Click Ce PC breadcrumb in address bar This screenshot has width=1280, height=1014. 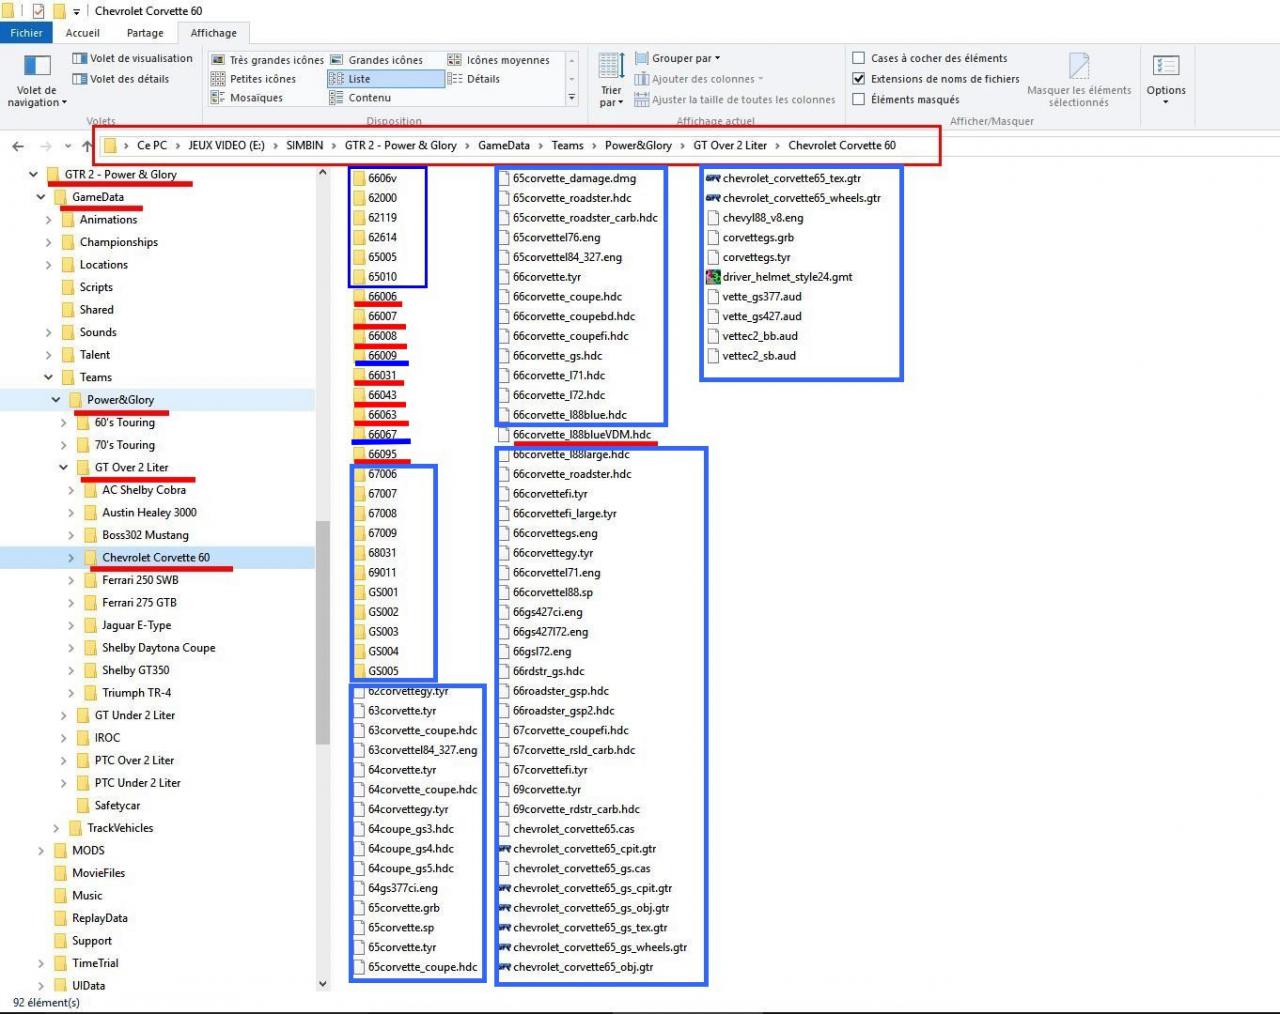[152, 145]
